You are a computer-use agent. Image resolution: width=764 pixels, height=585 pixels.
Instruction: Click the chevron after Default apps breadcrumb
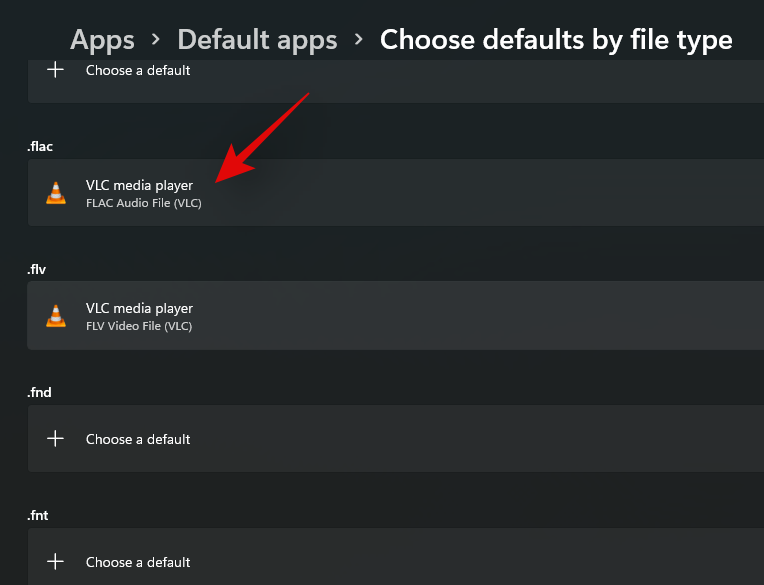359,40
